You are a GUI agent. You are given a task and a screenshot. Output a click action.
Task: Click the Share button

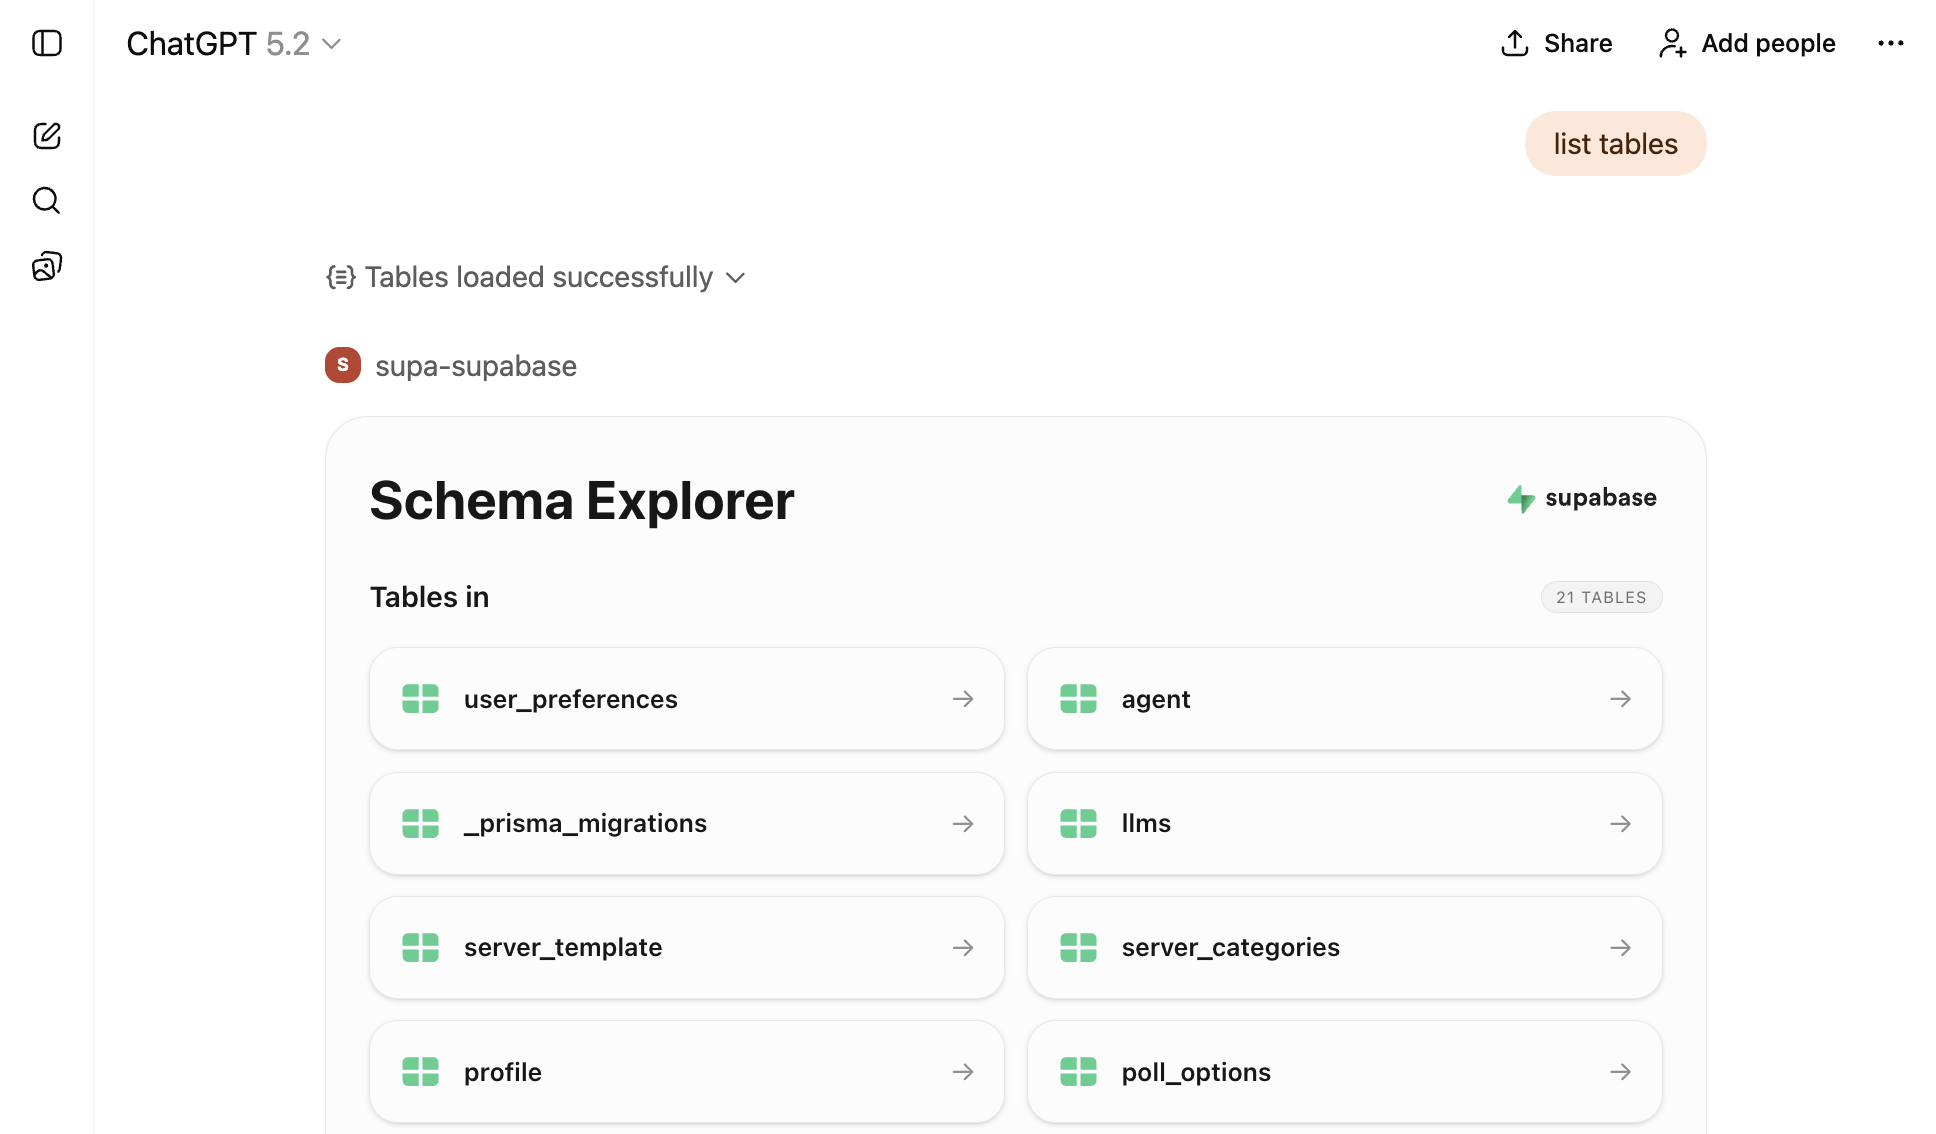pyautogui.click(x=1556, y=43)
